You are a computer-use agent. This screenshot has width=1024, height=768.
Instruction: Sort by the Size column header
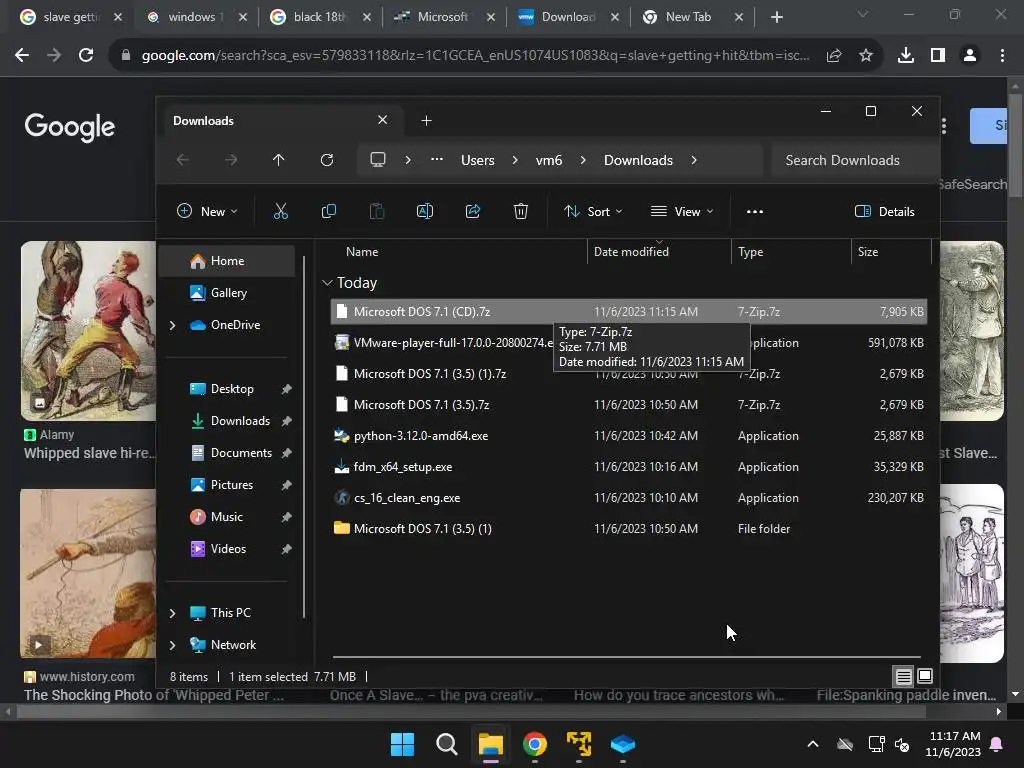pos(867,252)
